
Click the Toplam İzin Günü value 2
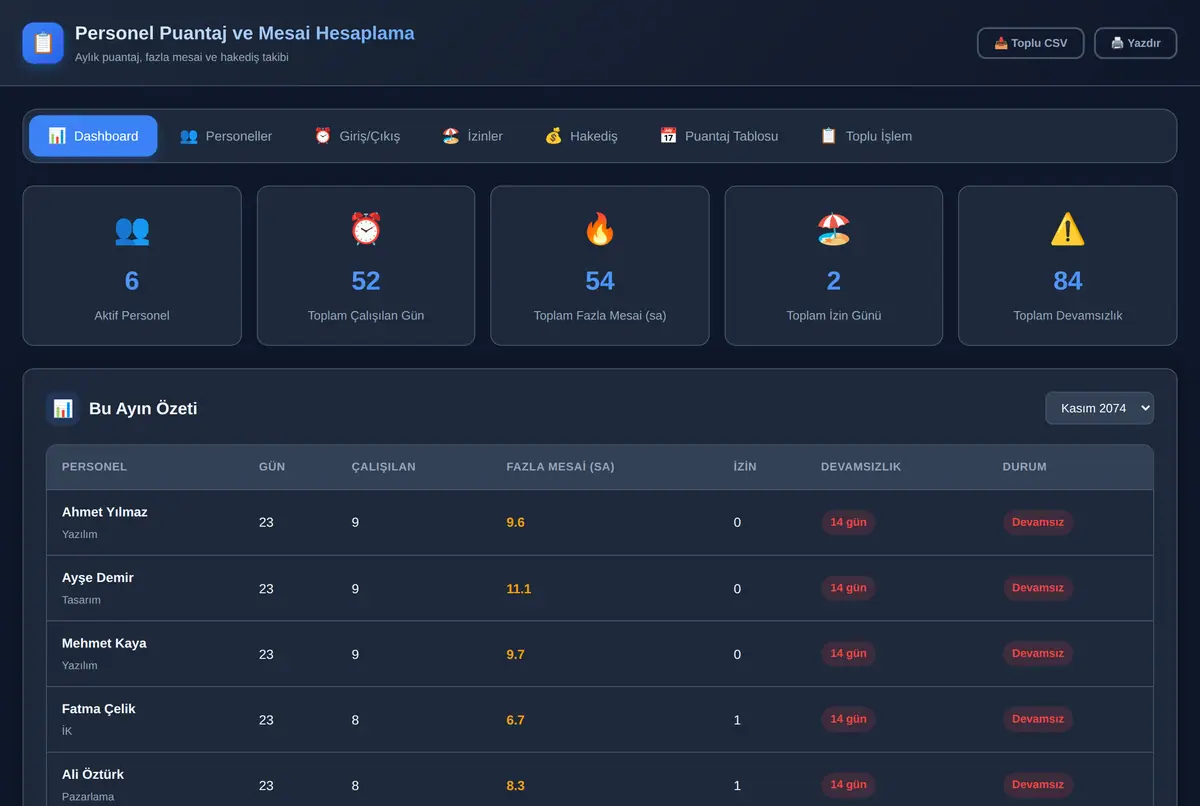[834, 281]
